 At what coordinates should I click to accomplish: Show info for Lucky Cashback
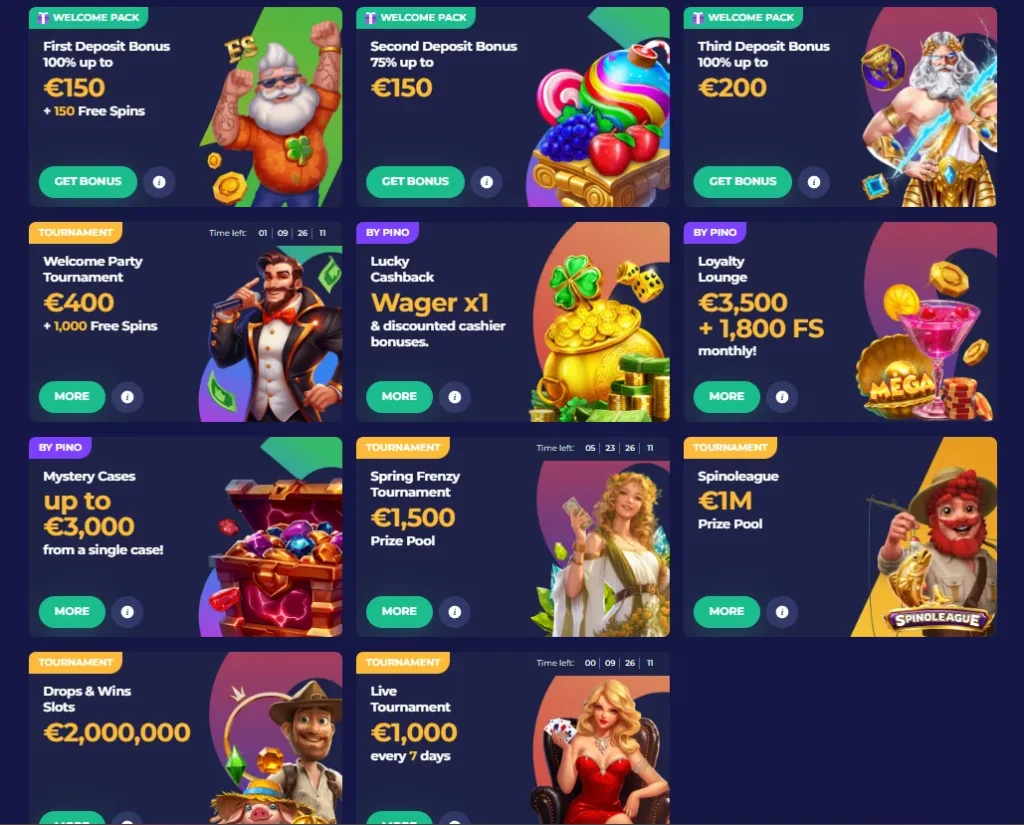click(455, 397)
